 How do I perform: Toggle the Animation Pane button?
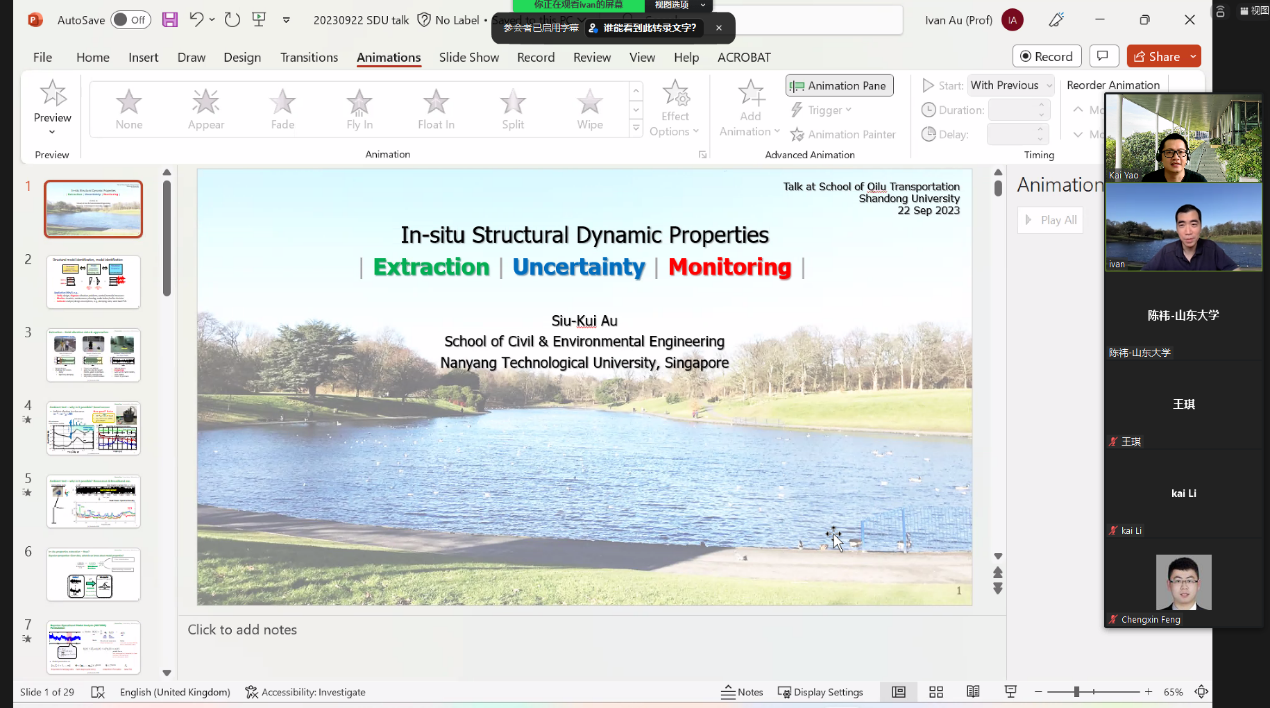click(839, 86)
